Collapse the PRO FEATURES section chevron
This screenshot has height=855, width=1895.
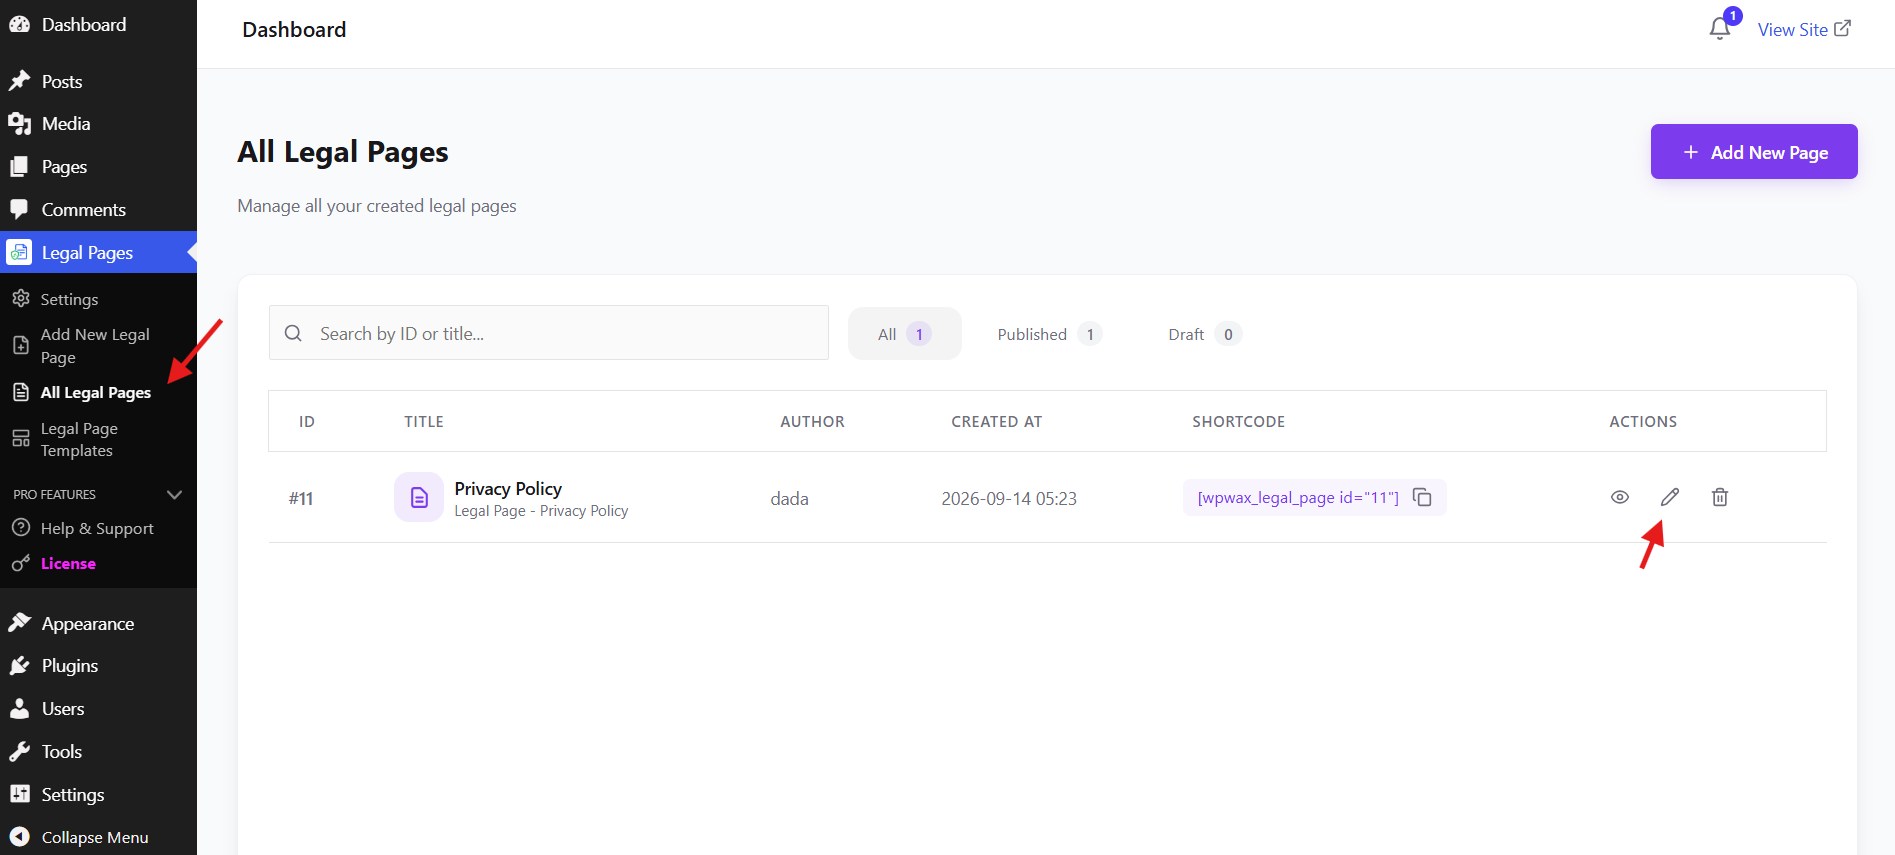pos(174,495)
